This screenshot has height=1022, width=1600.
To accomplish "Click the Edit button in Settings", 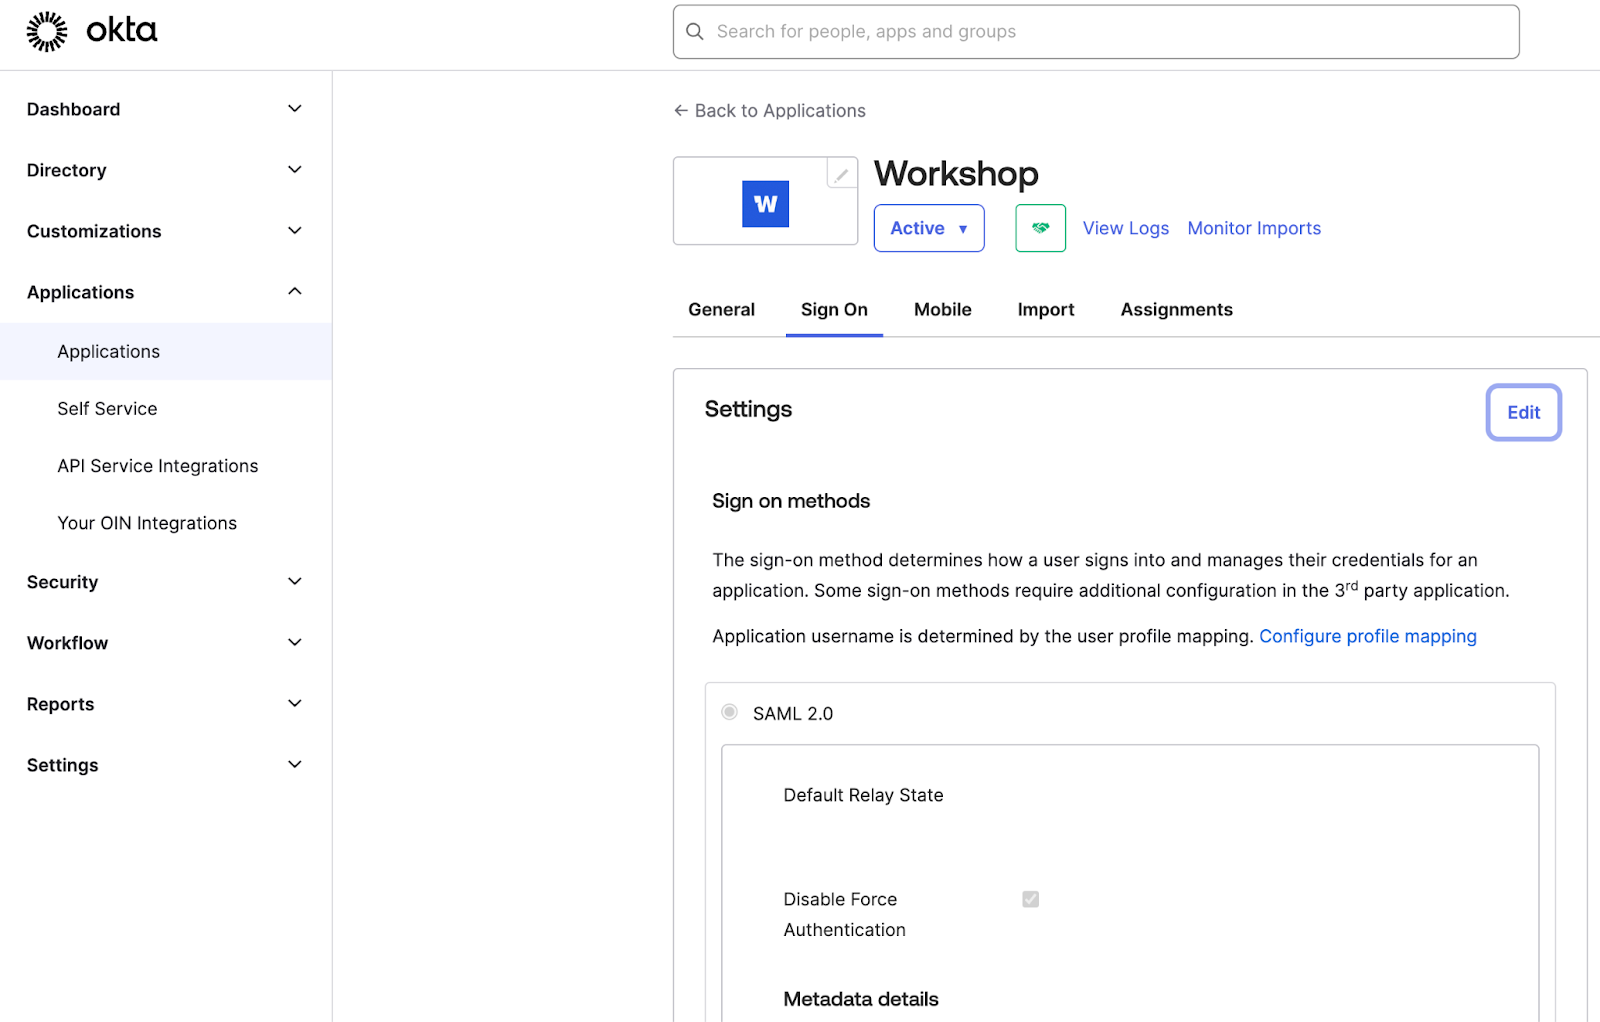I will pyautogui.click(x=1523, y=412).
